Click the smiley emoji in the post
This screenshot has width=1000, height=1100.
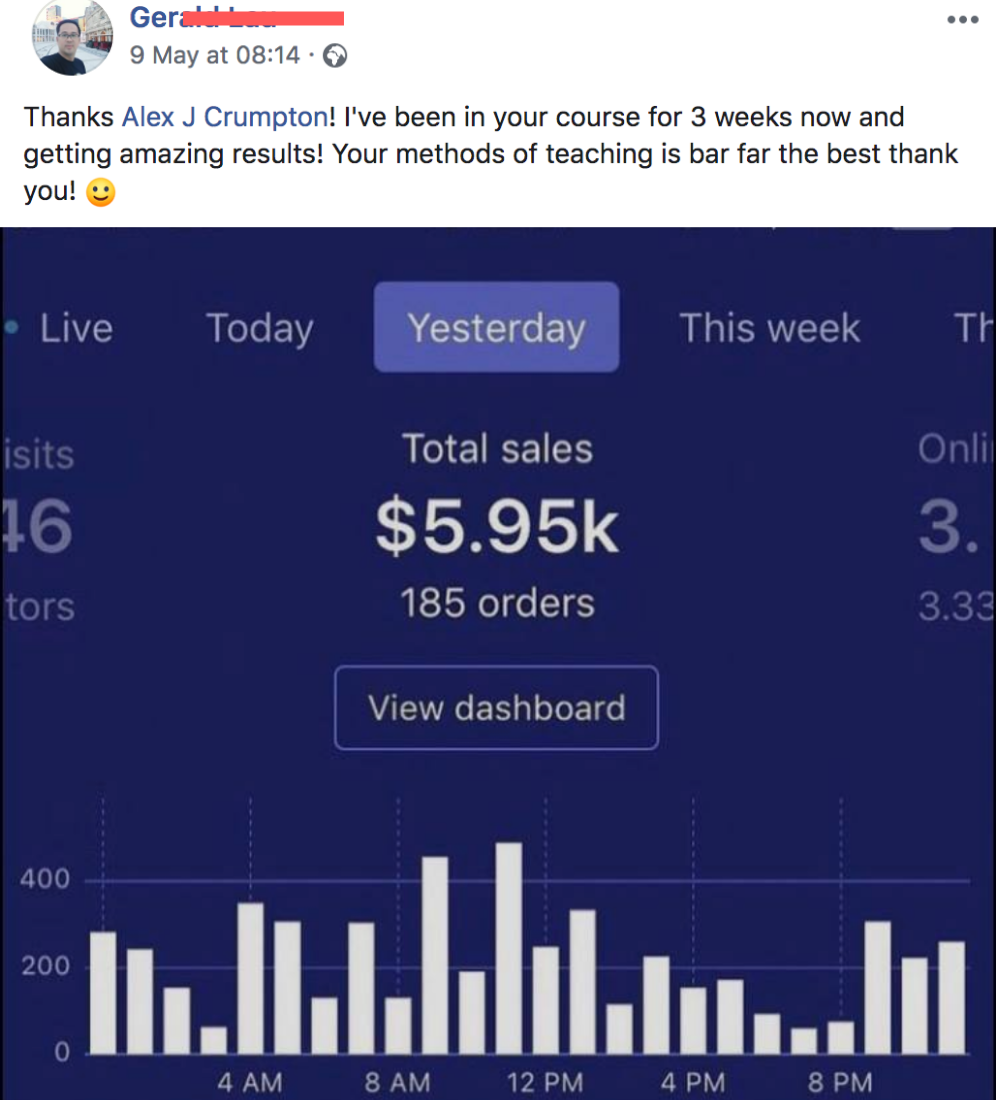100,192
